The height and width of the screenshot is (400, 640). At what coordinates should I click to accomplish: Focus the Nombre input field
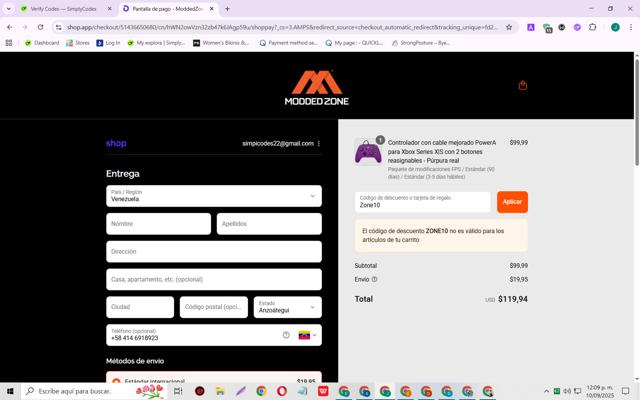(x=158, y=224)
